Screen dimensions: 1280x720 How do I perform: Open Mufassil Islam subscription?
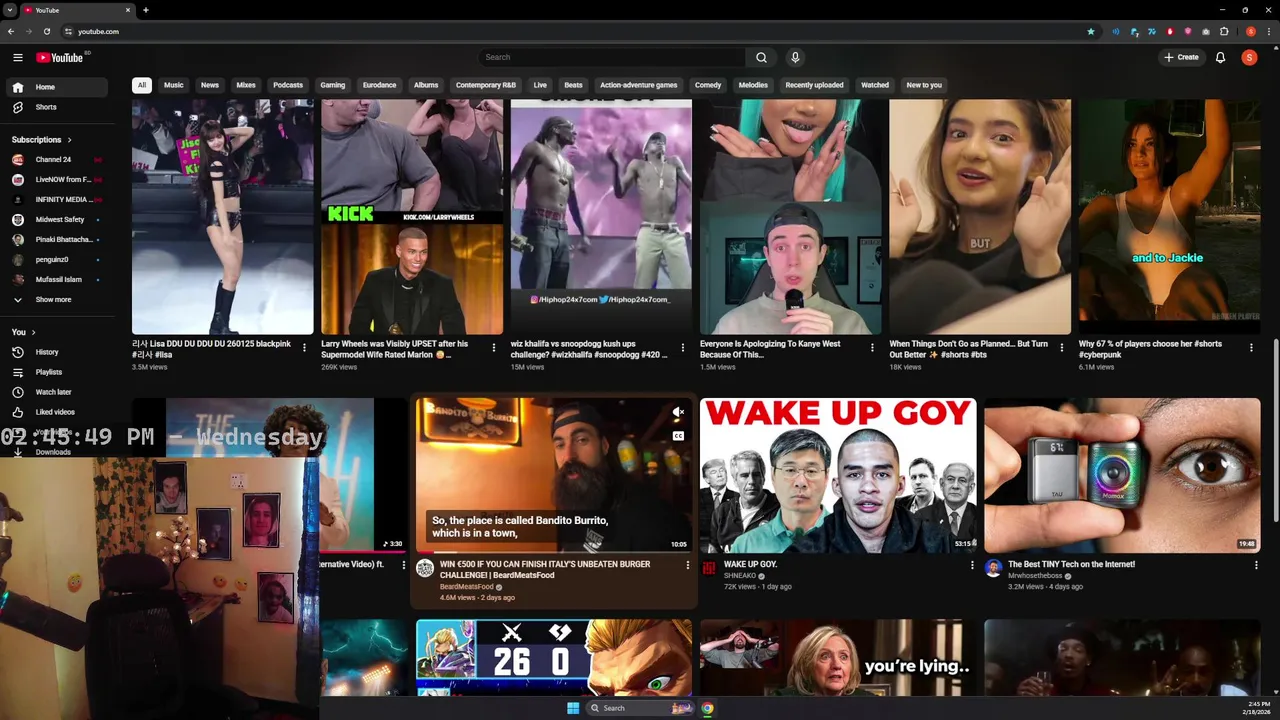click(x=58, y=280)
